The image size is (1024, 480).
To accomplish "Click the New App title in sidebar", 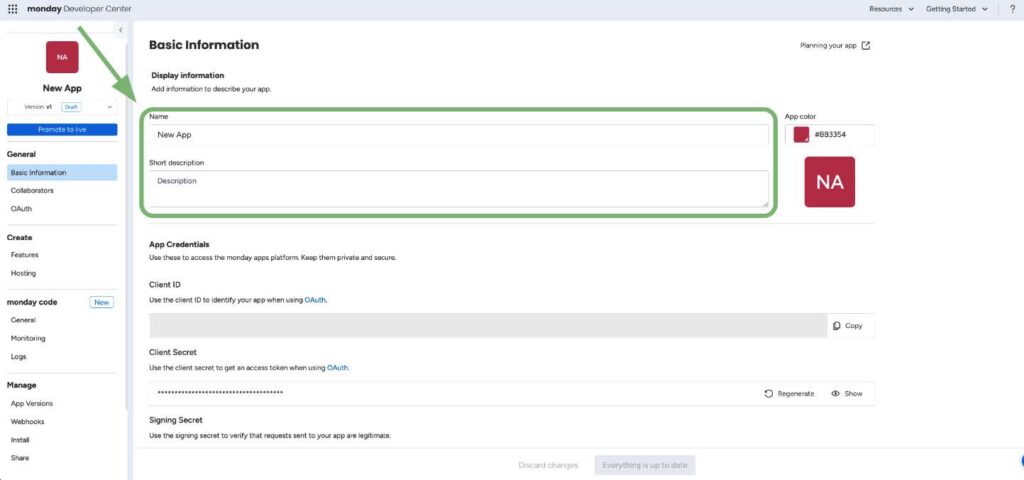I will pos(62,88).
